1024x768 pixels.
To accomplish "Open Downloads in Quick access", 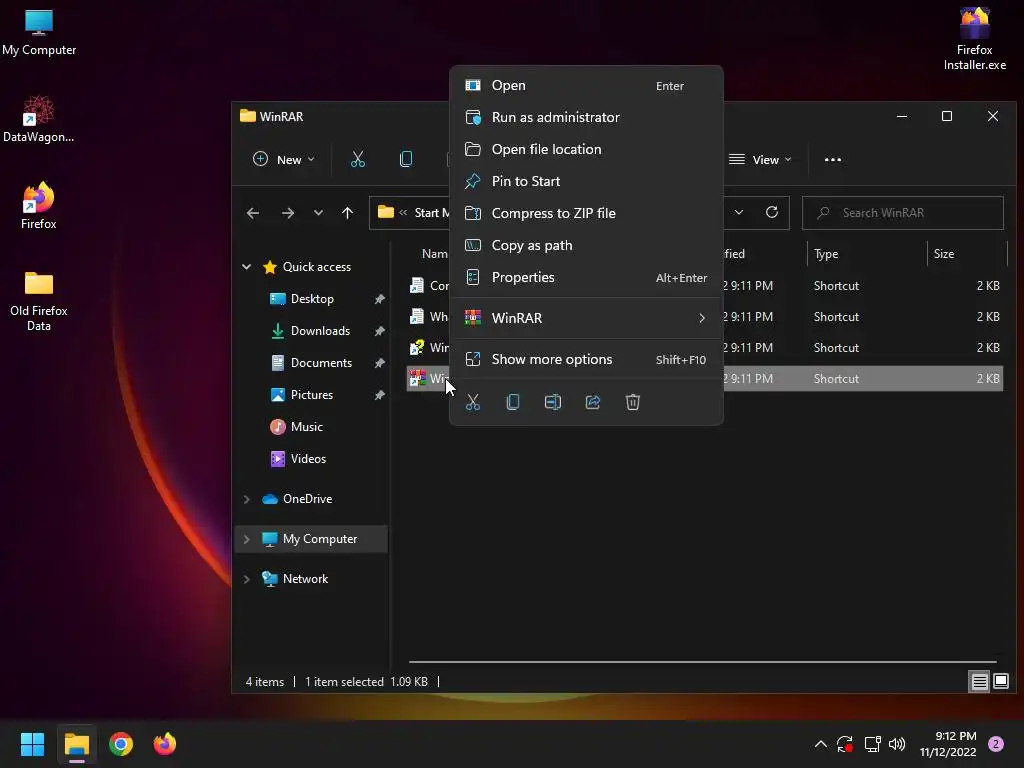I will coord(319,330).
